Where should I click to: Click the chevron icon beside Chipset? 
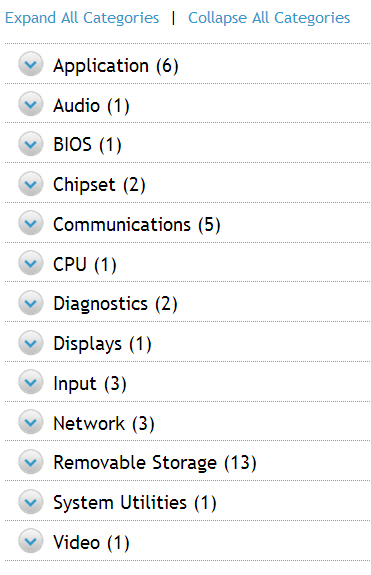click(x=31, y=184)
